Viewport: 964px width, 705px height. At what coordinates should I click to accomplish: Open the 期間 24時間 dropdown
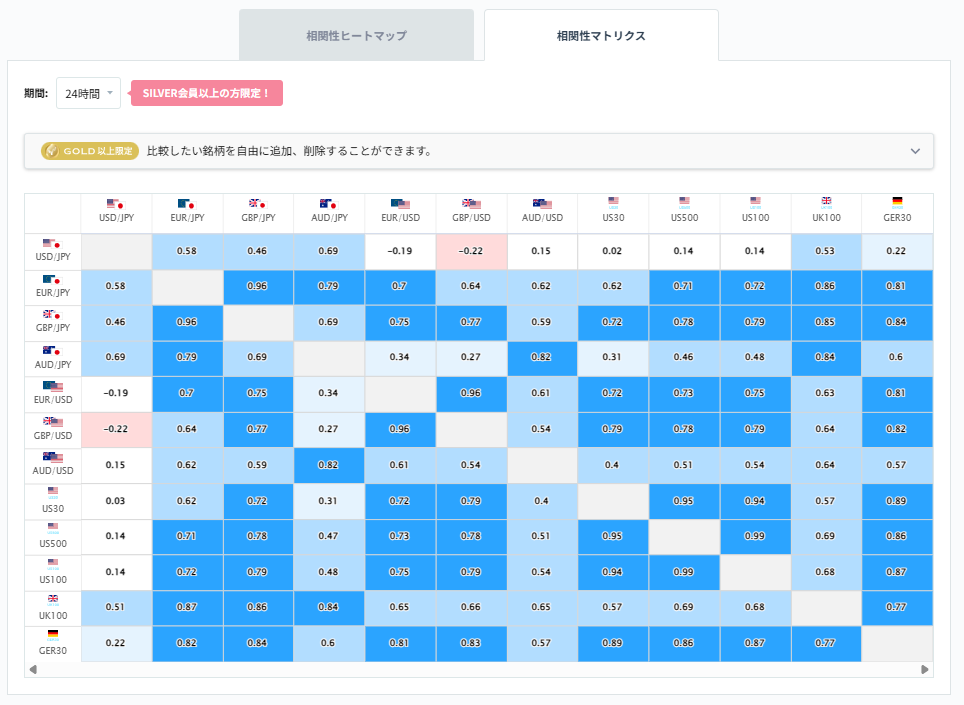point(88,91)
